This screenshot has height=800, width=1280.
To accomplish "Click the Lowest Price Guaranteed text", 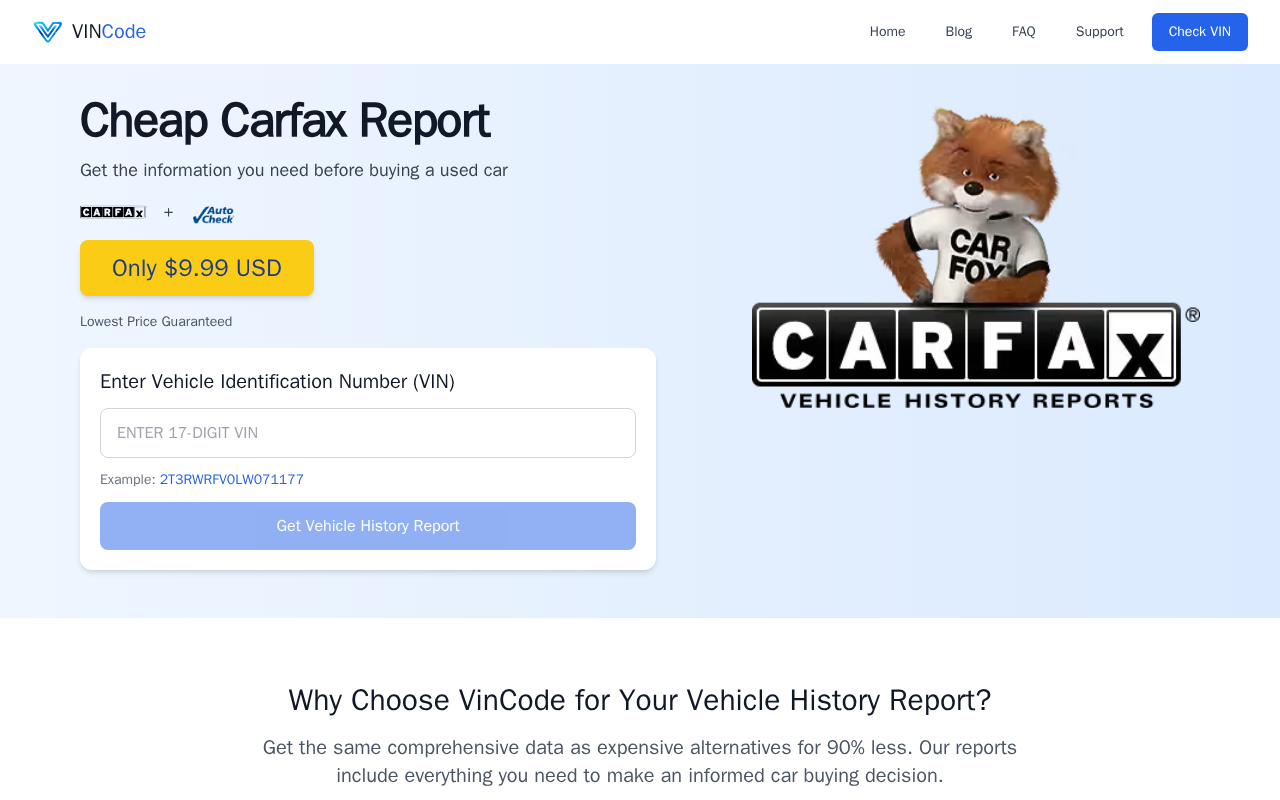I will pos(156,322).
